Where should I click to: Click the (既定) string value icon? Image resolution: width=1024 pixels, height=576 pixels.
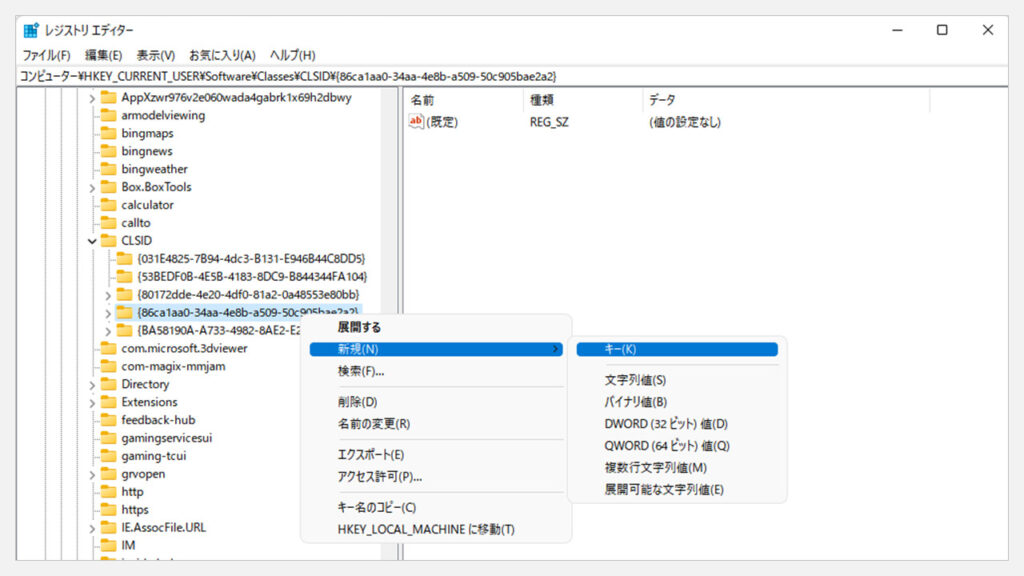[417, 122]
